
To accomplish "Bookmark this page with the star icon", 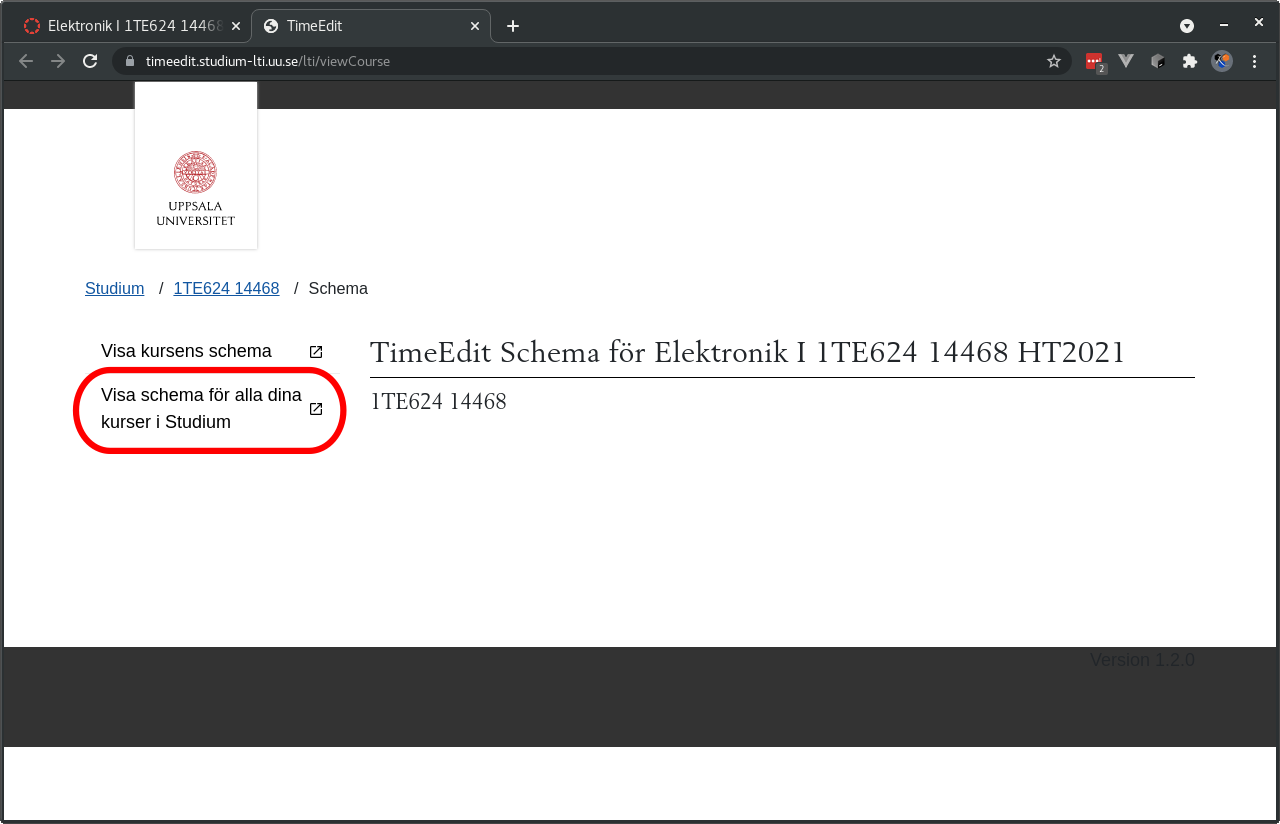I will pyautogui.click(x=1054, y=61).
